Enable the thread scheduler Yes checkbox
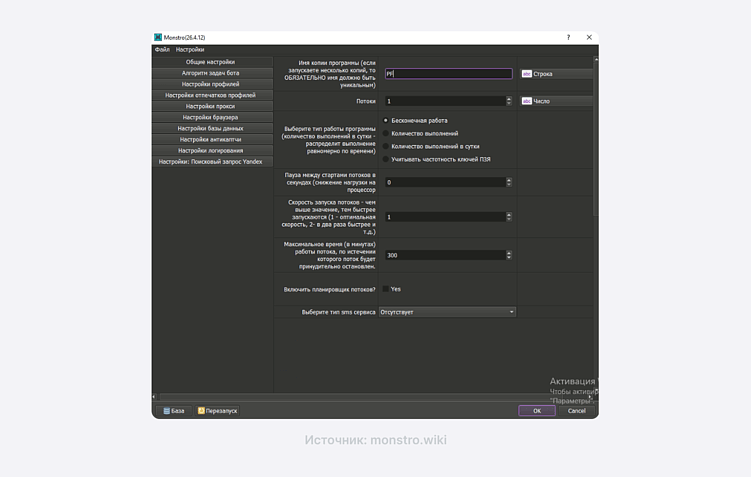 pyautogui.click(x=386, y=289)
